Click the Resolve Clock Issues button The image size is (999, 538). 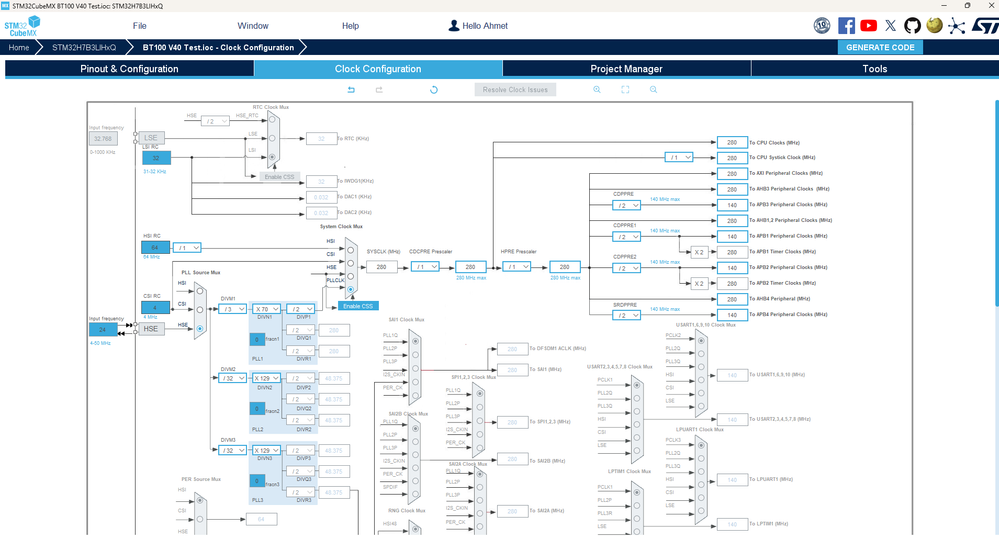point(515,90)
